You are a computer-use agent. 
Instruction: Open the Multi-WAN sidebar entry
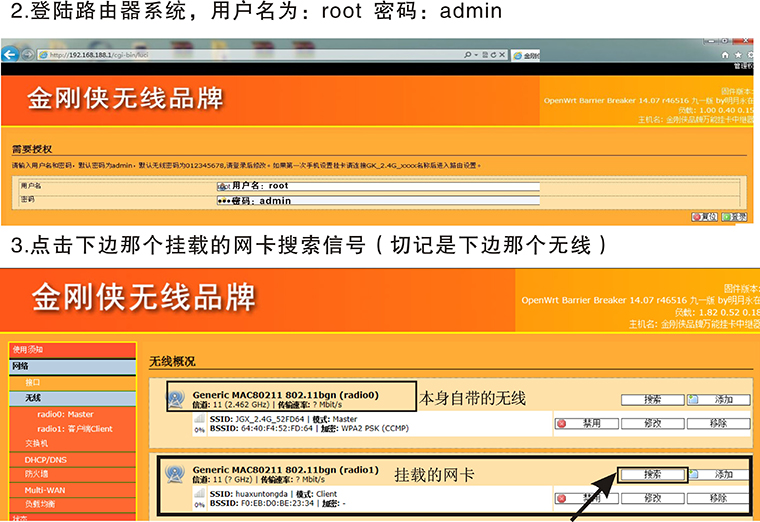tap(73, 490)
